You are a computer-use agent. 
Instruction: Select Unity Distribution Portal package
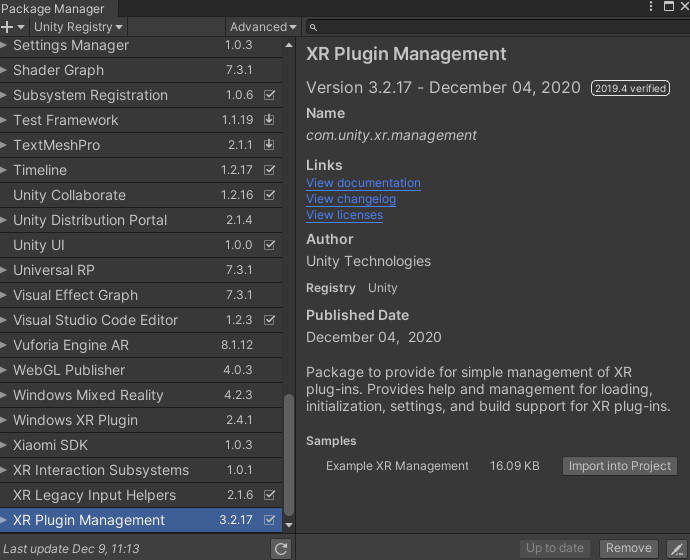(x=141, y=220)
